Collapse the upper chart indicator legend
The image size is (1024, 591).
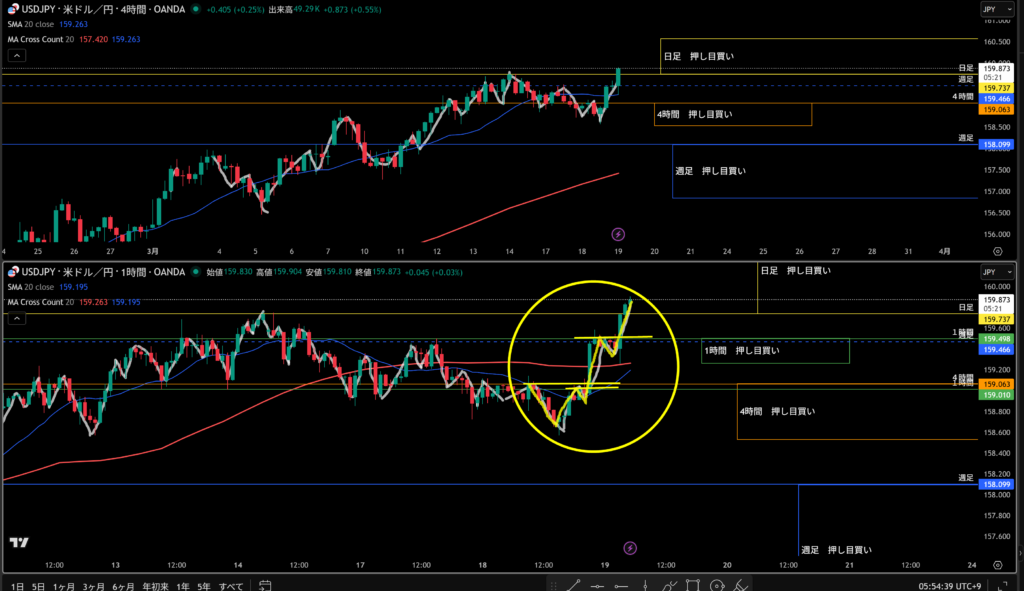click(x=15, y=58)
